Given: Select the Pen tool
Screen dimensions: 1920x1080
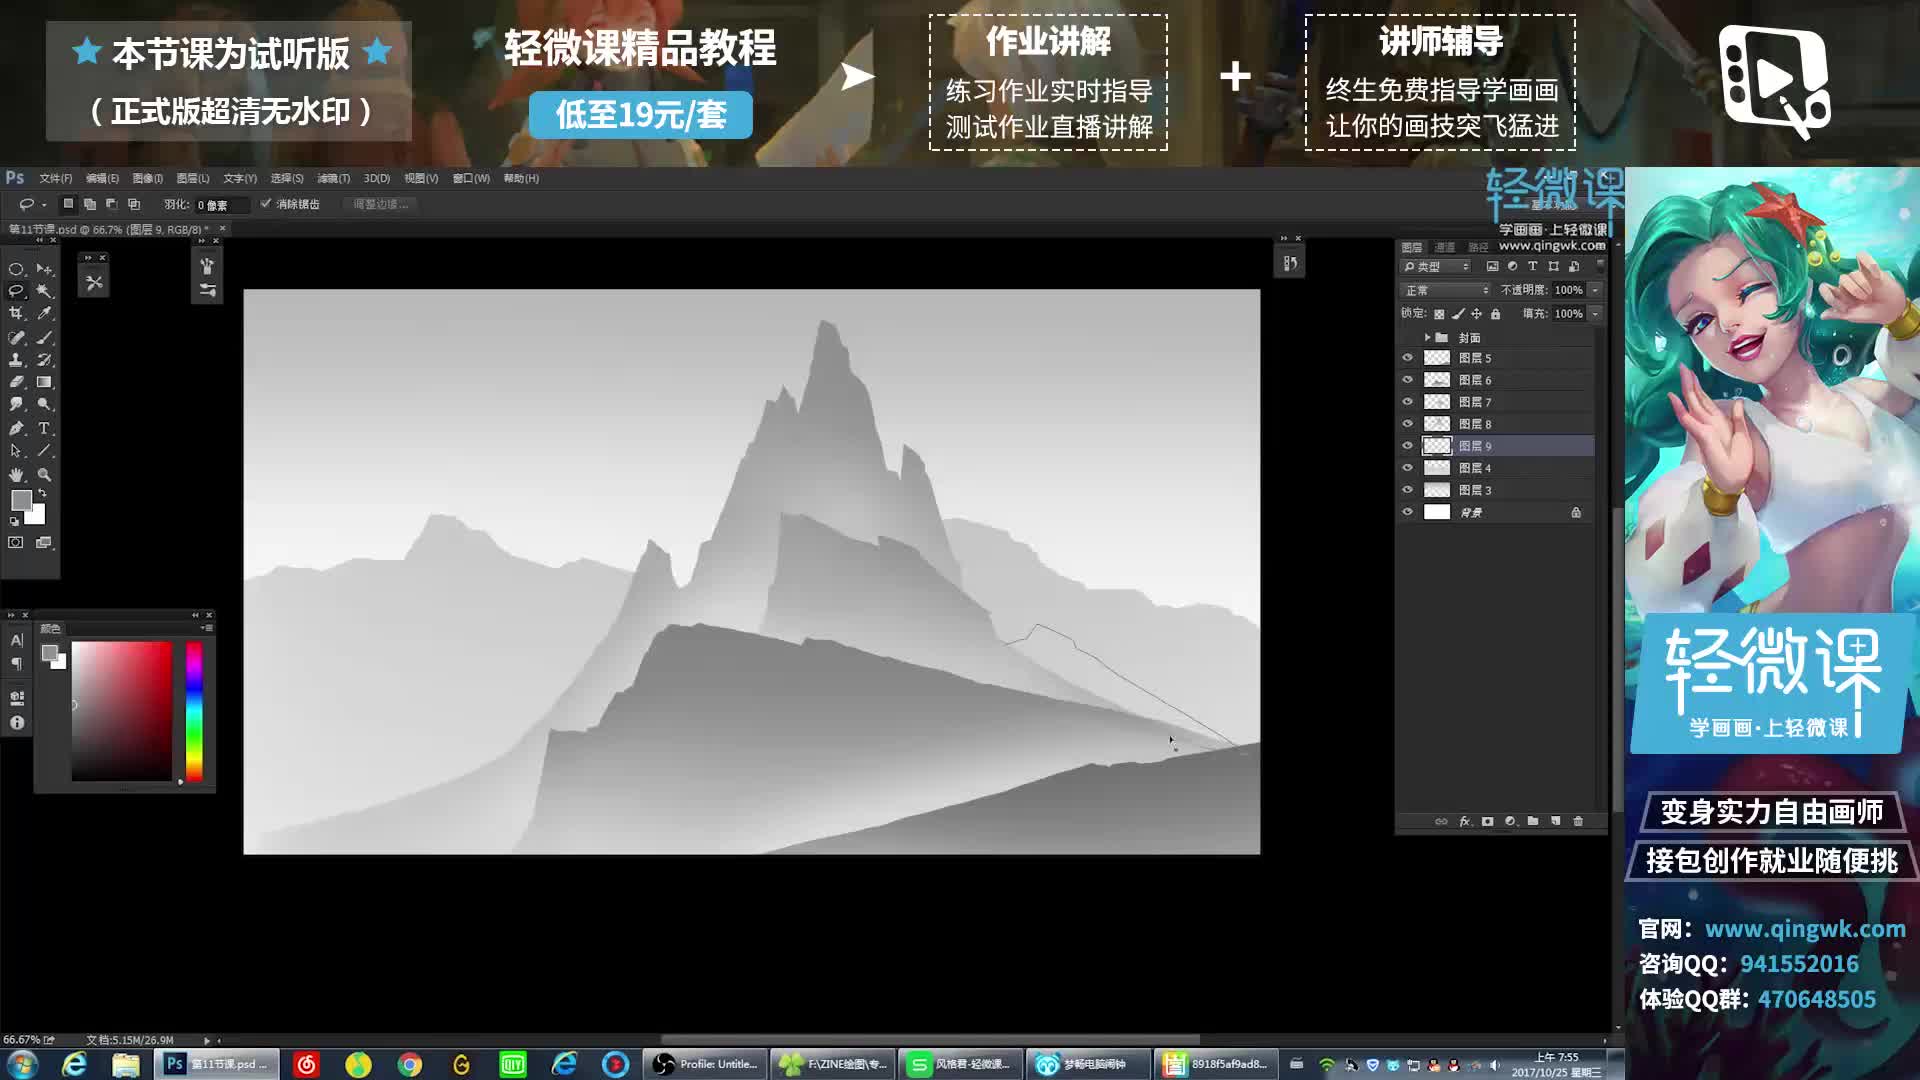Looking at the screenshot, I should [16, 428].
